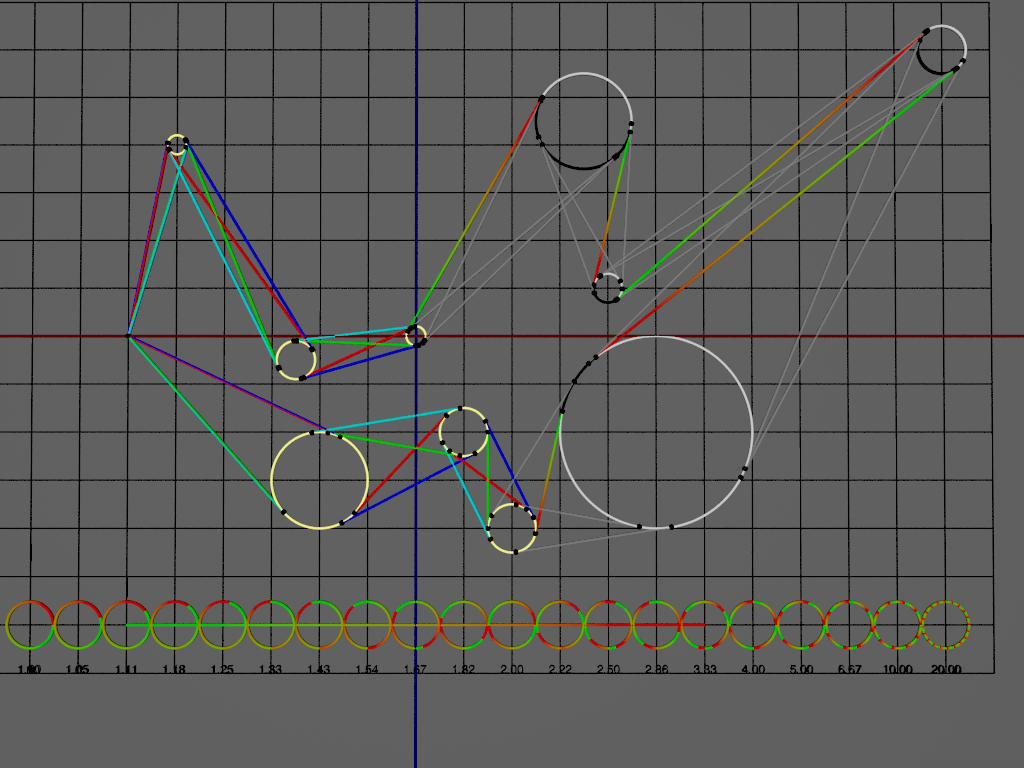Select the bottom-row circle labeled 10.00
1024x768 pixels.
[897, 625]
